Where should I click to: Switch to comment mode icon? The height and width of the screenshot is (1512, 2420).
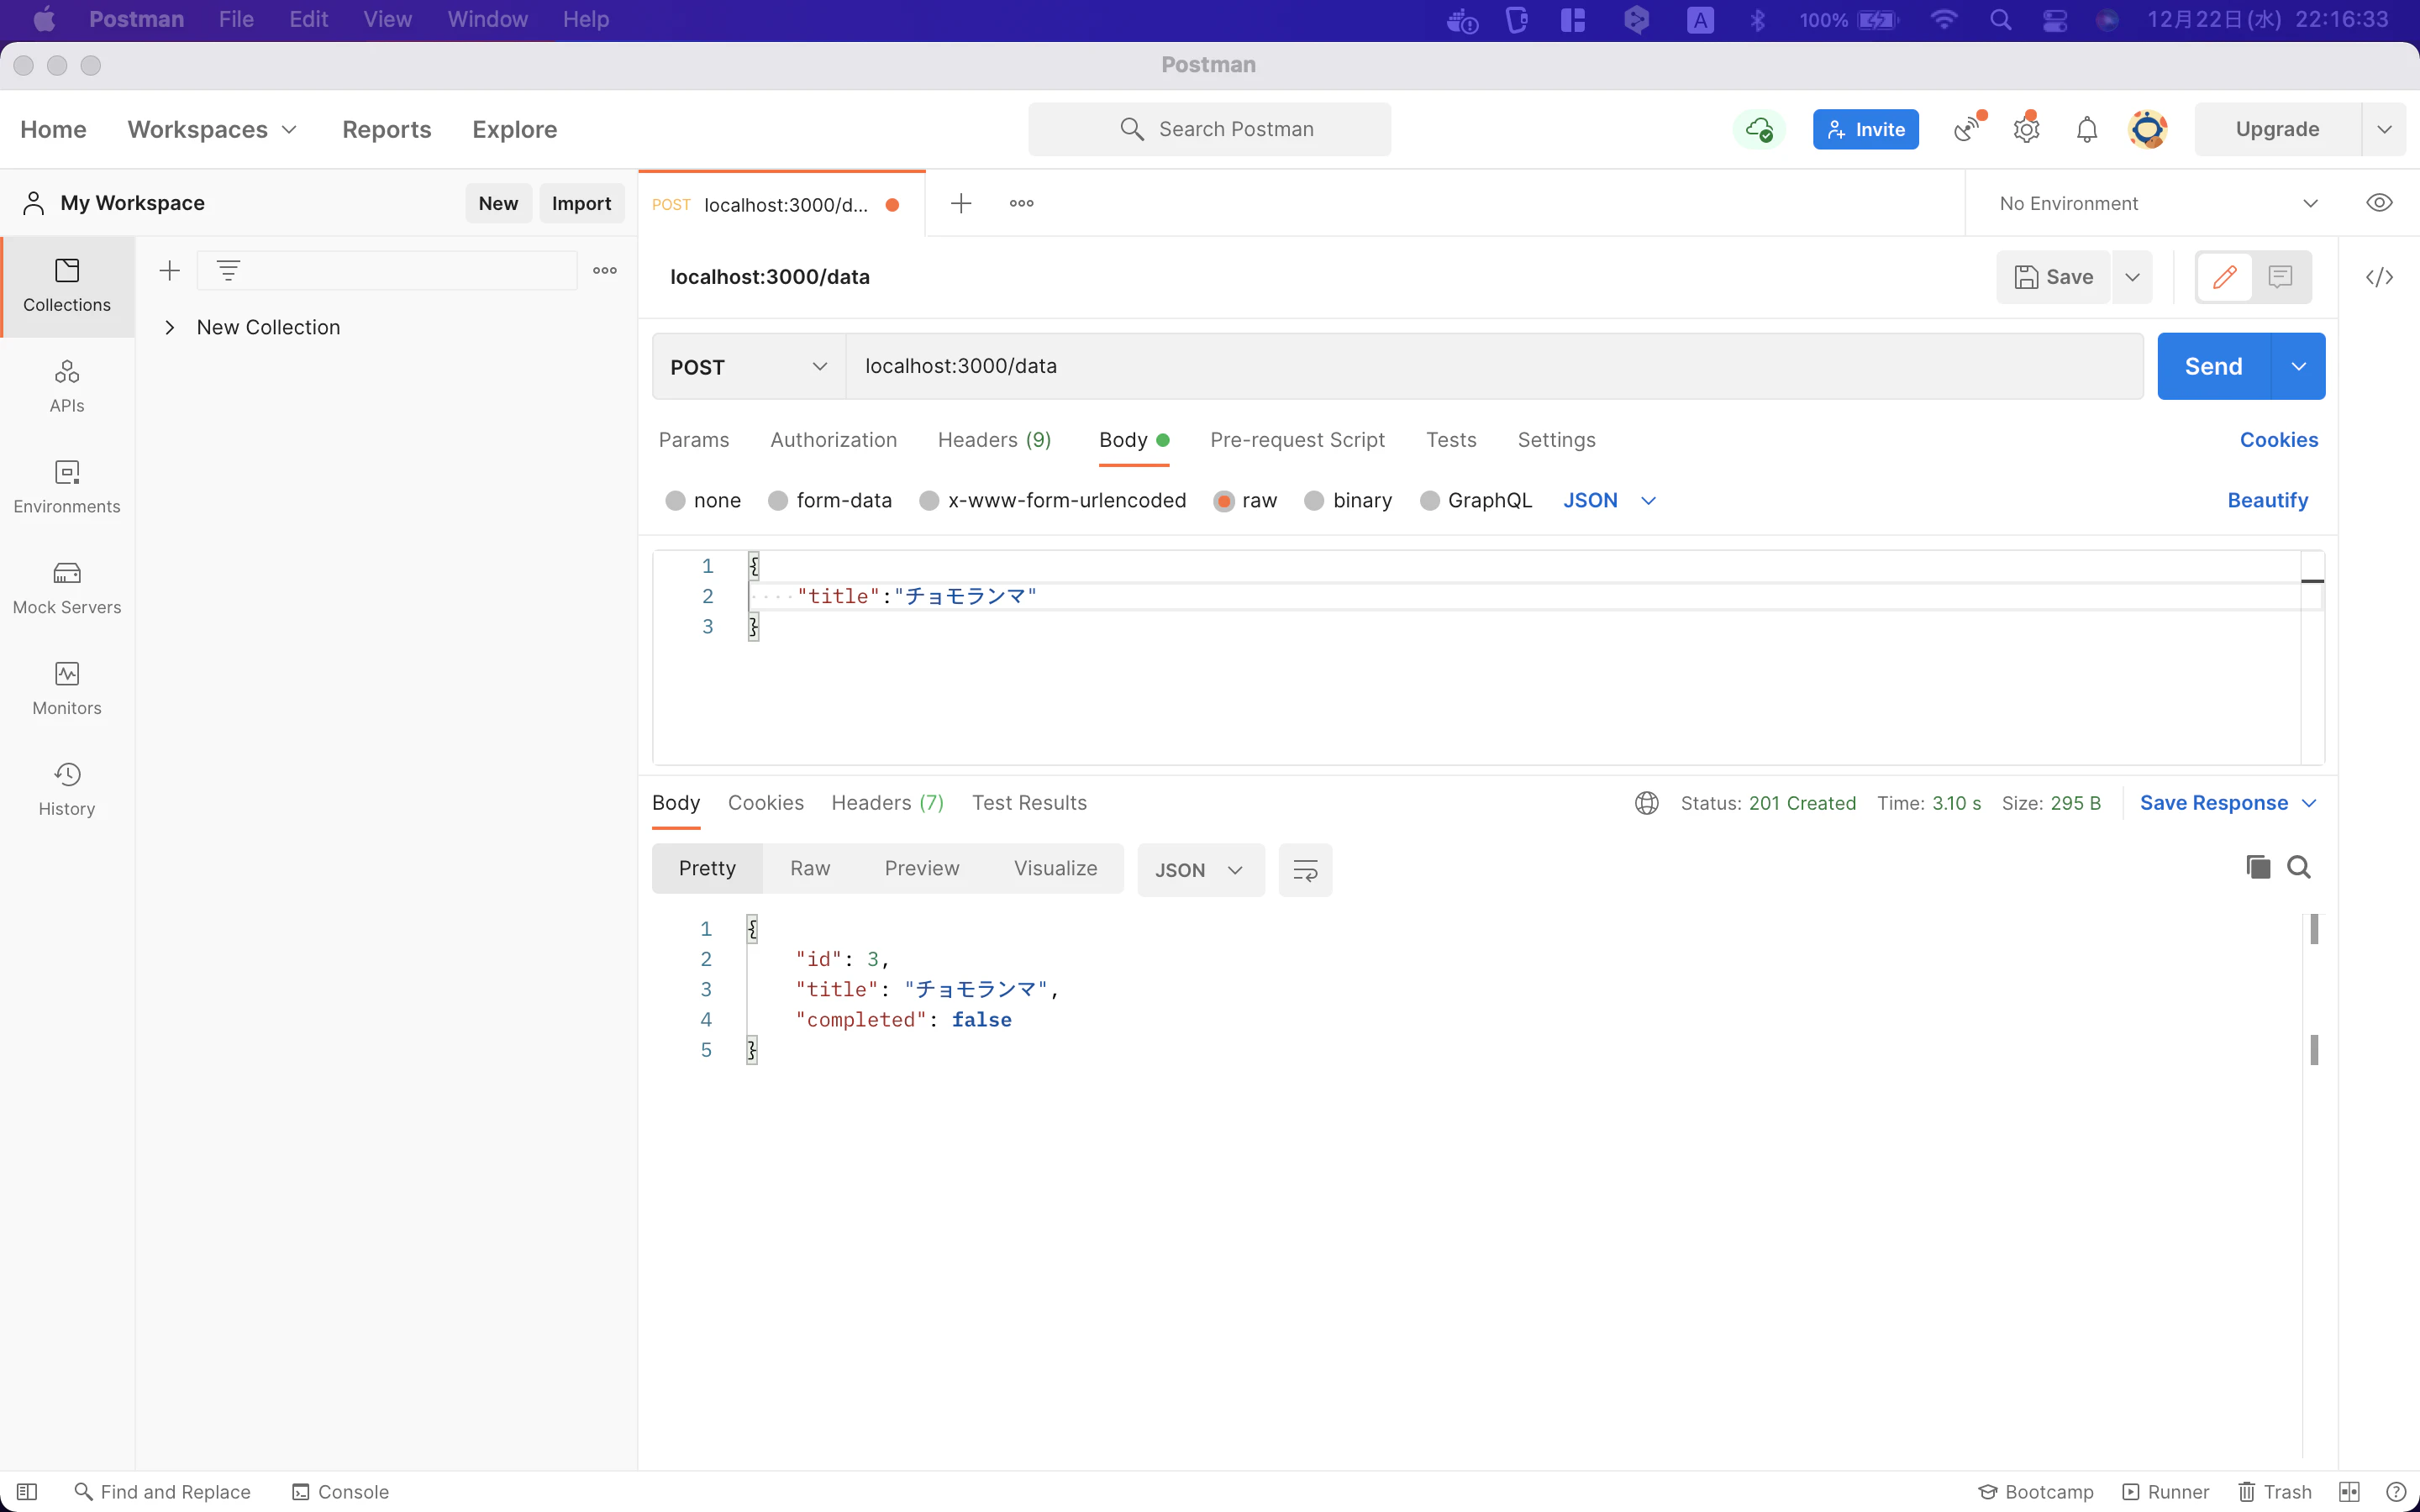click(2280, 277)
